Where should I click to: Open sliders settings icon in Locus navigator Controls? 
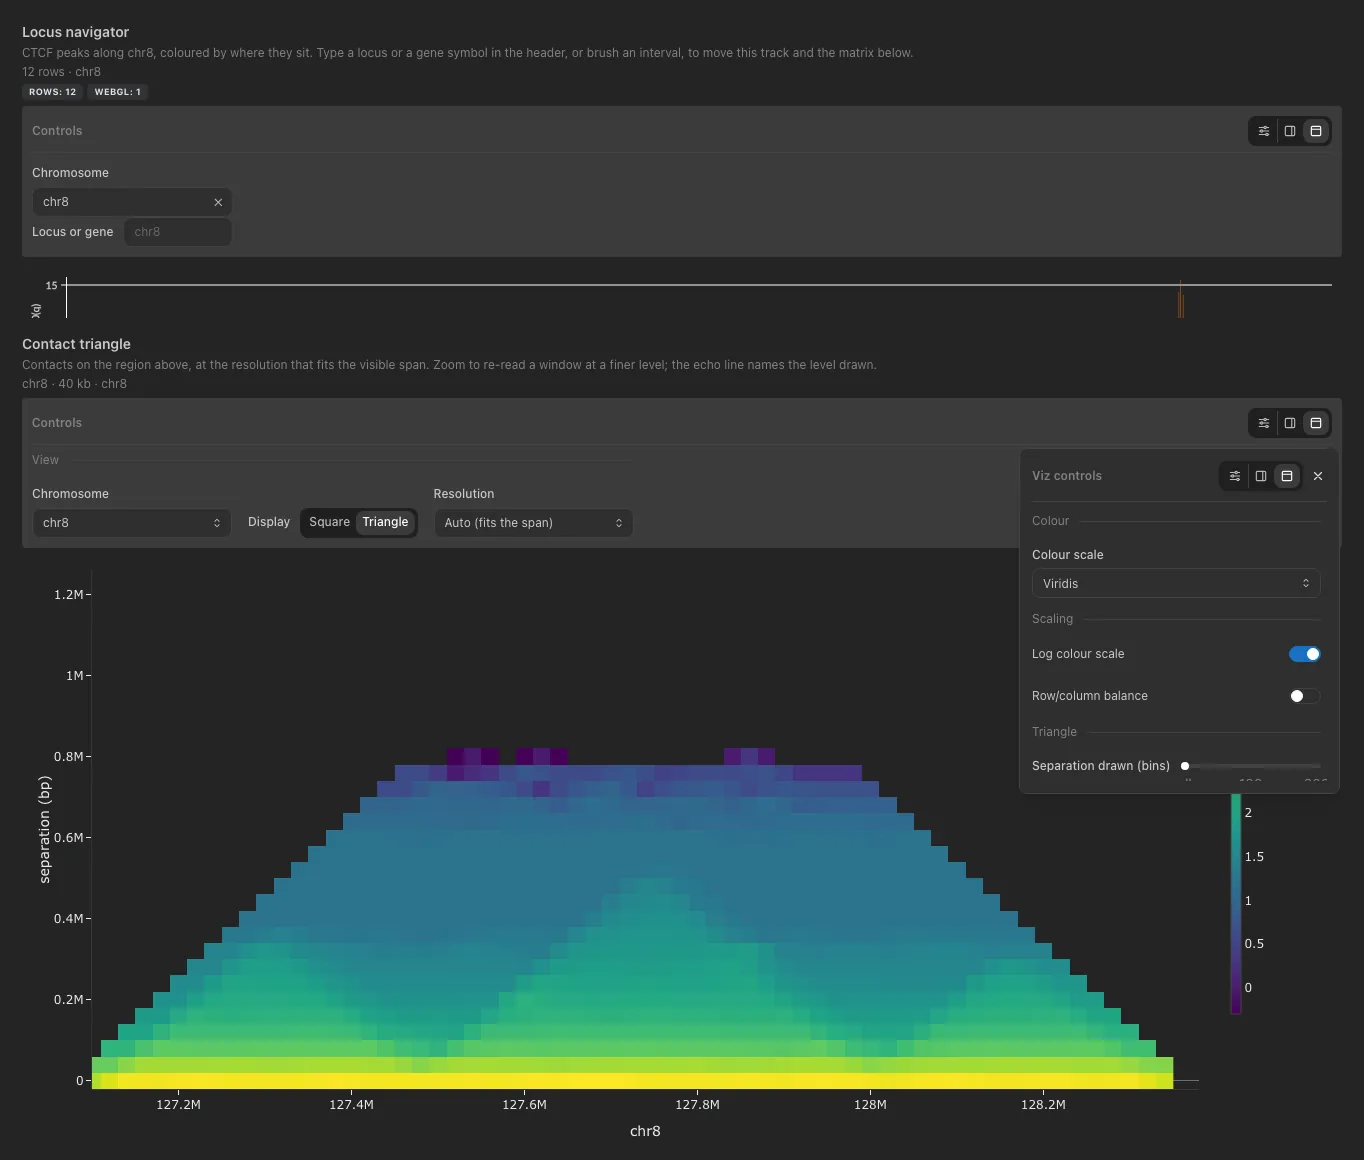pos(1264,131)
